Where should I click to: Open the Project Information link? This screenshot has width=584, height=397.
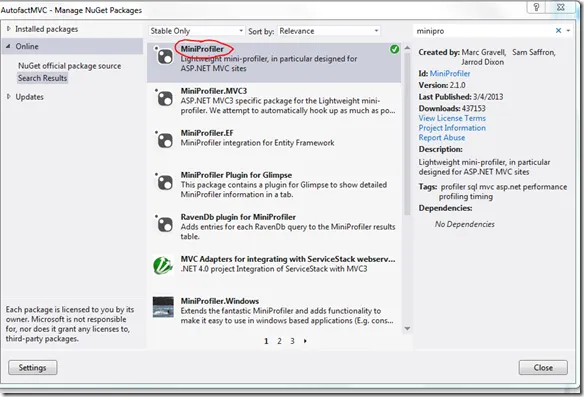[x=452, y=128]
